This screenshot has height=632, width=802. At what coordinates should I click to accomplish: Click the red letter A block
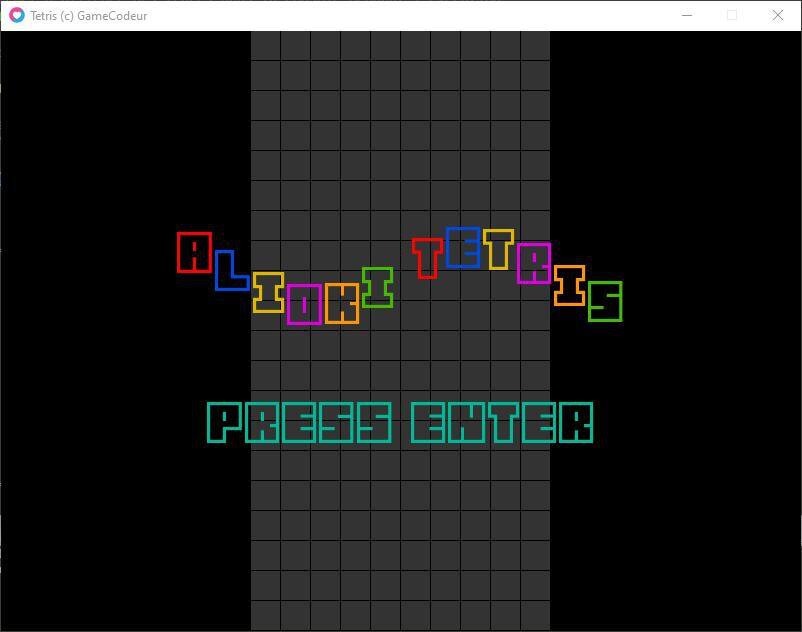[x=194, y=253]
